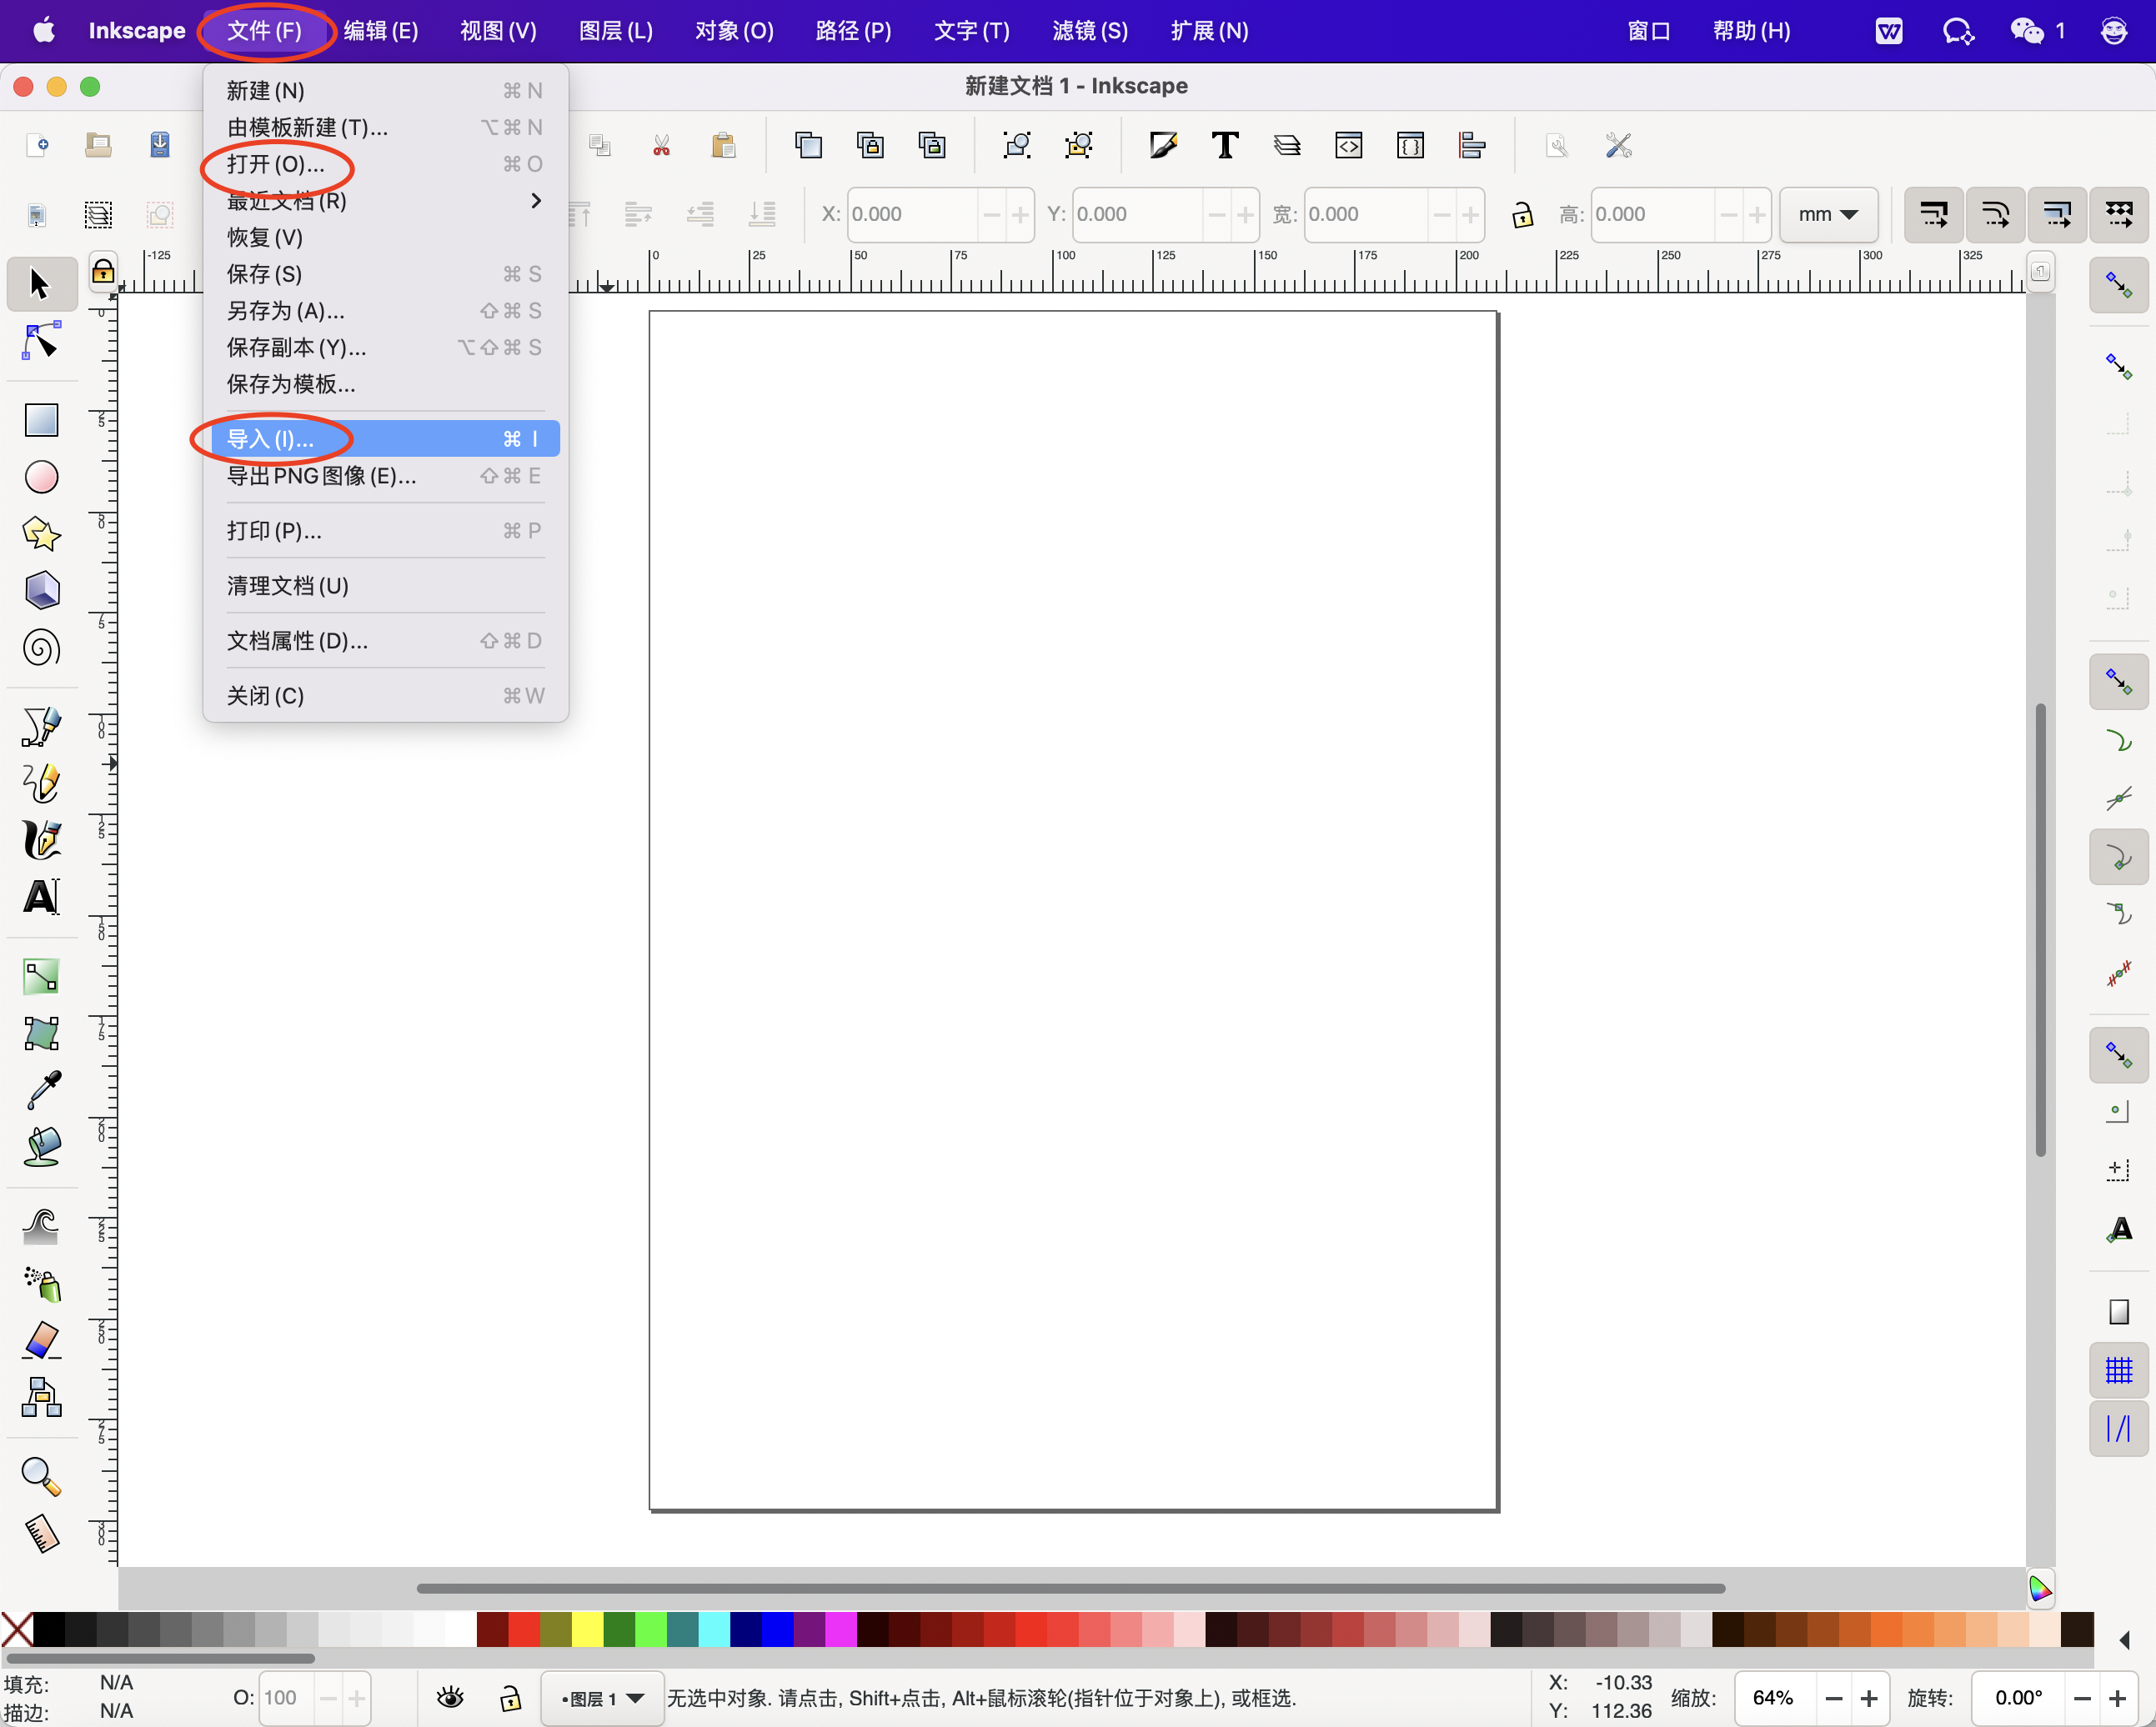Choose 打印 (P)... menu entry

pos(385,531)
